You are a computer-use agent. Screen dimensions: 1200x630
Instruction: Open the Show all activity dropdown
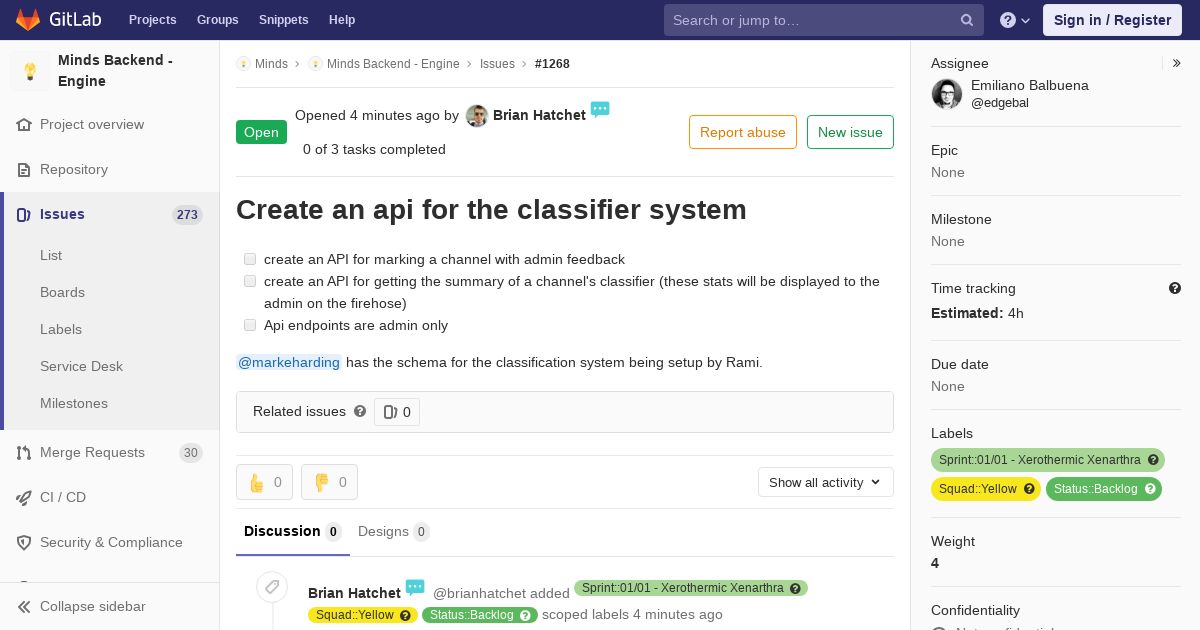point(825,482)
